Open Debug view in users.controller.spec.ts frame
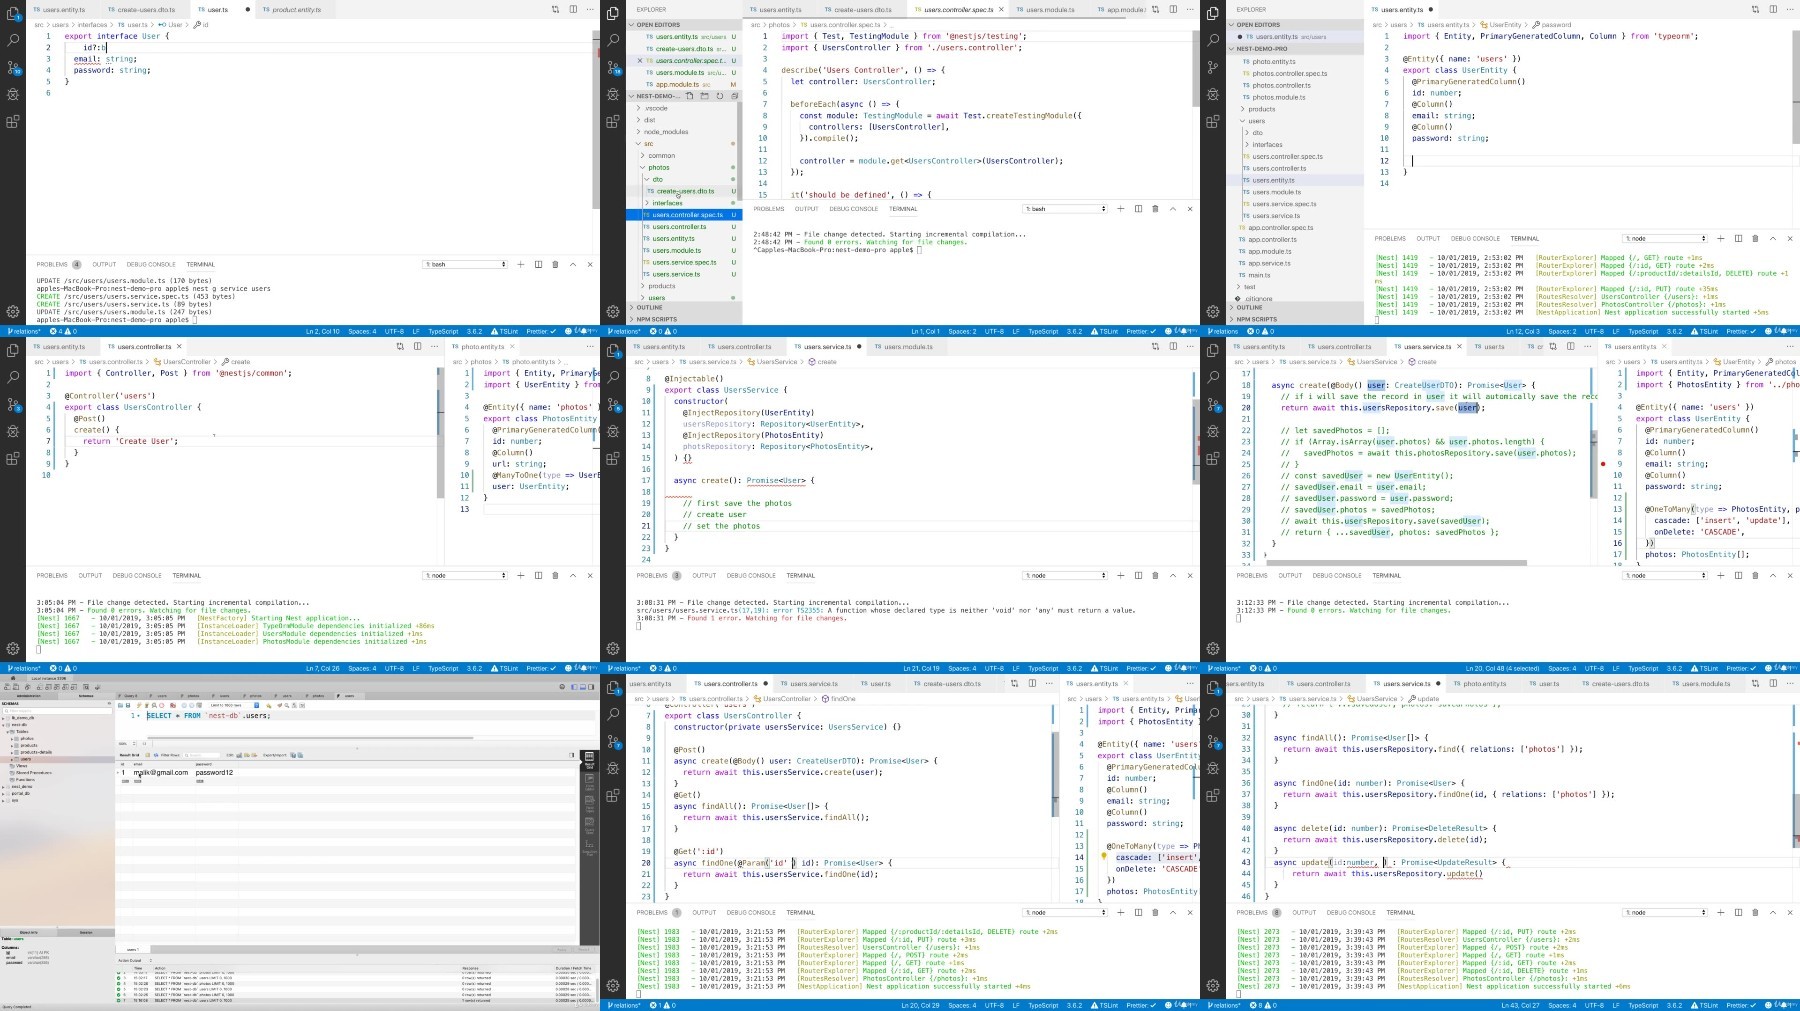1800x1011 pixels. [613, 94]
